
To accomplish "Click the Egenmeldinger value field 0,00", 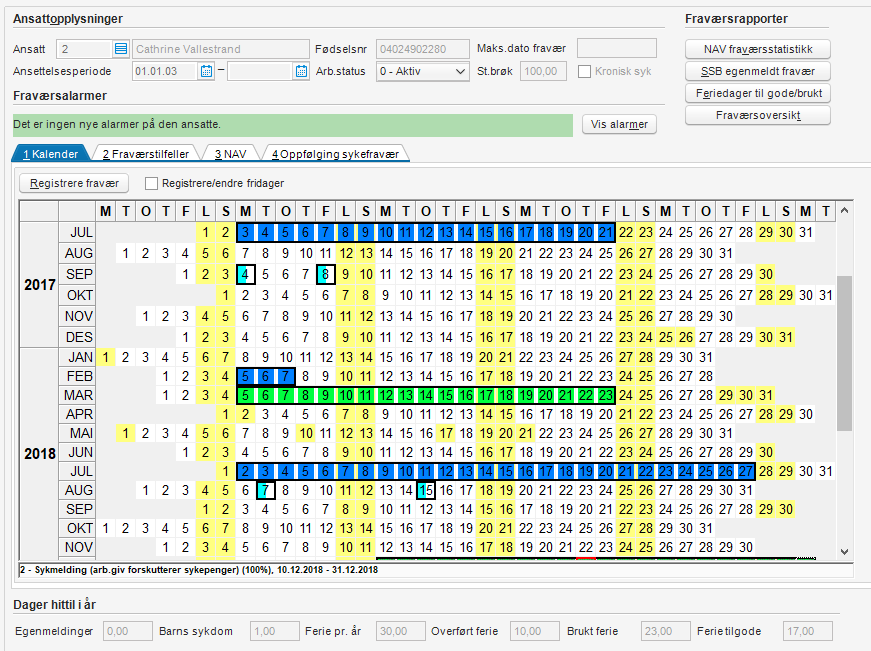I will 128,632.
